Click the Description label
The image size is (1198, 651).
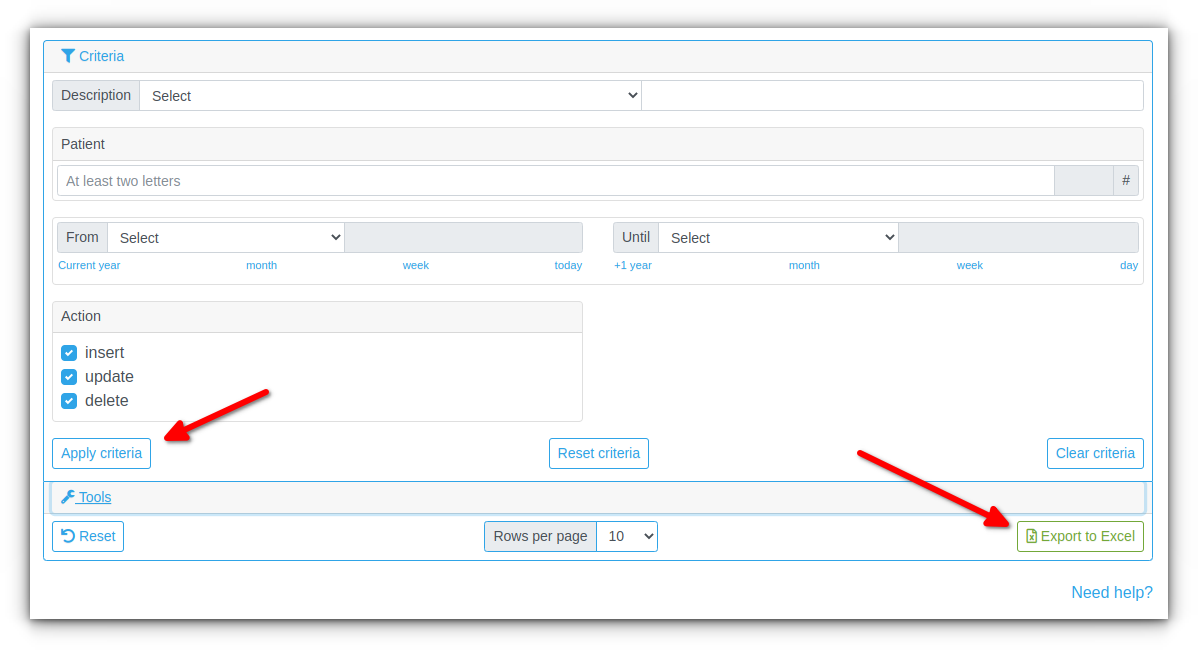96,96
